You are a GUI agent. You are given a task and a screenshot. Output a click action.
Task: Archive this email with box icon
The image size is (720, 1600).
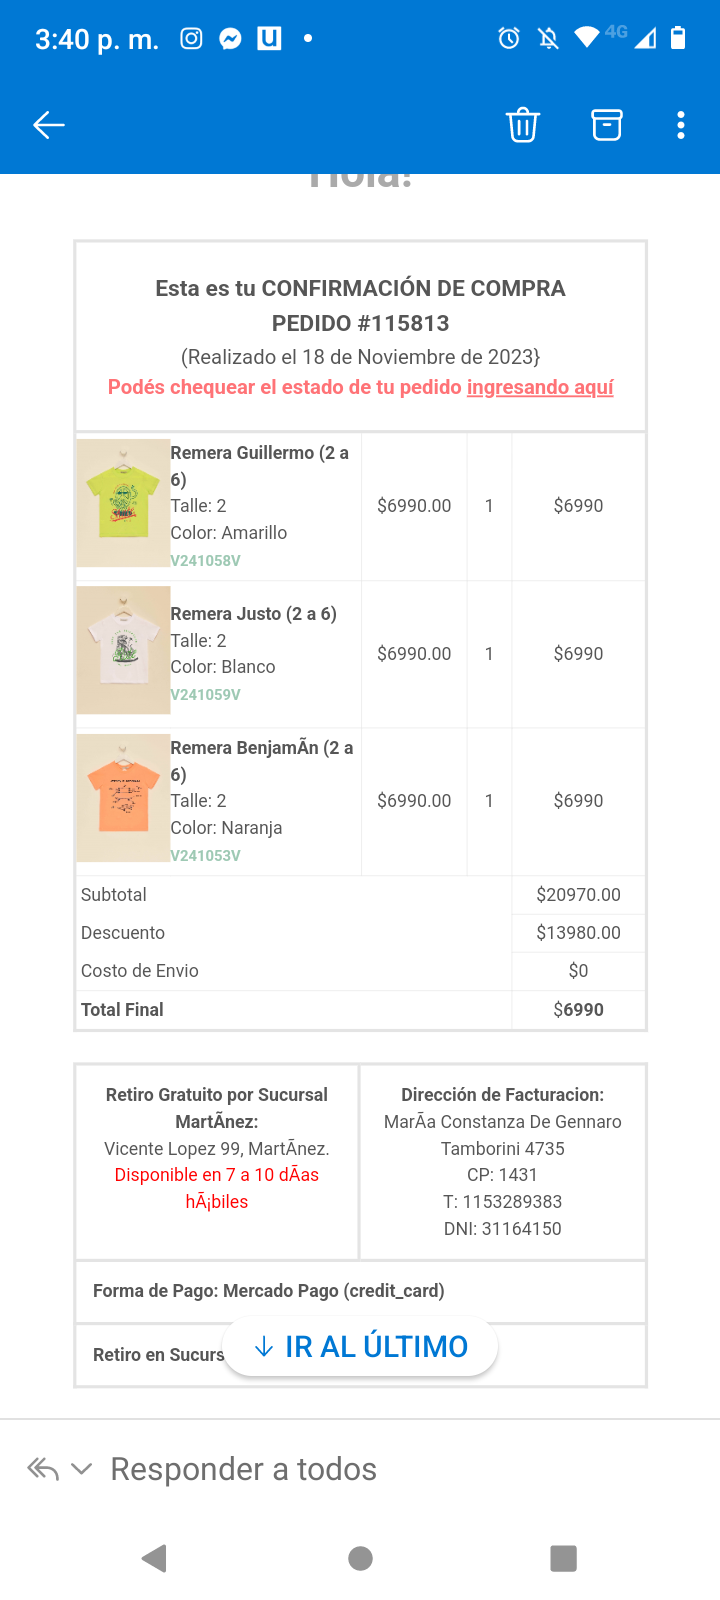(x=607, y=125)
